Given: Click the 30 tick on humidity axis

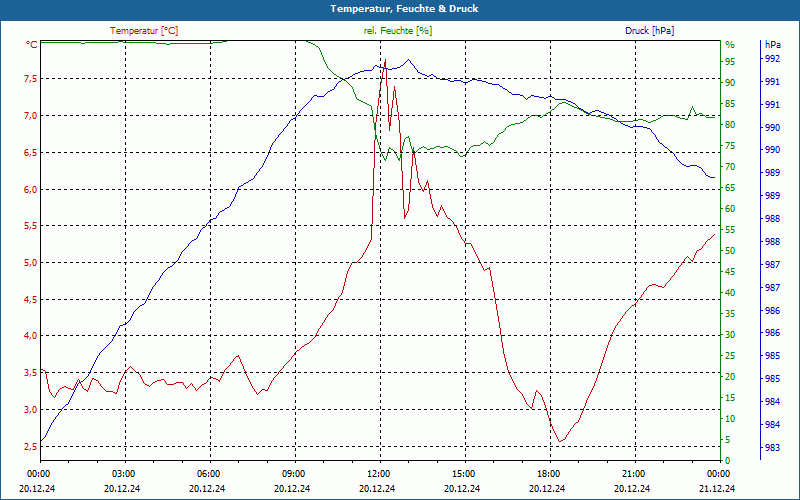Looking at the screenshot, I should (x=730, y=335).
